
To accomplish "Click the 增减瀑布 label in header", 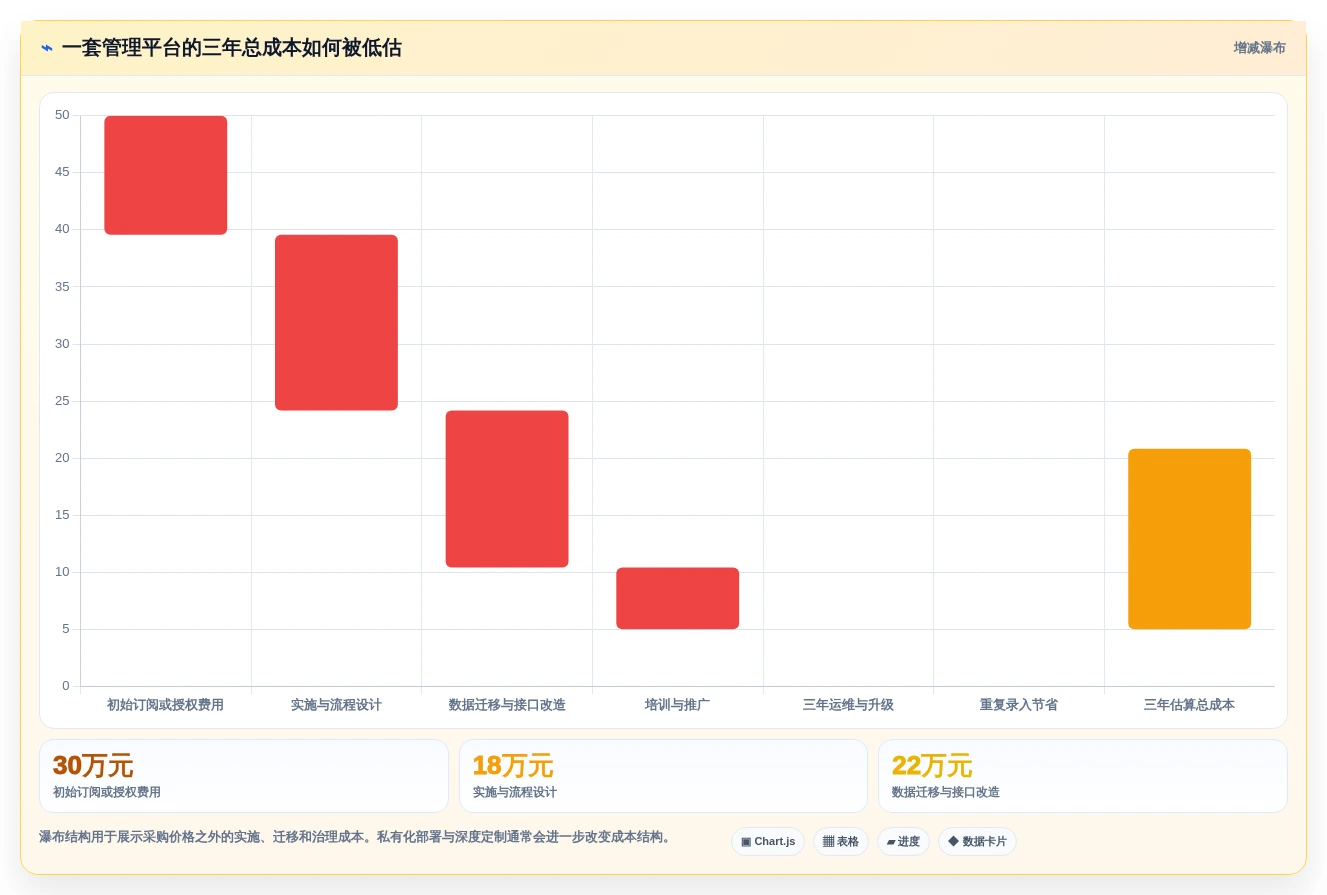I will (1259, 48).
